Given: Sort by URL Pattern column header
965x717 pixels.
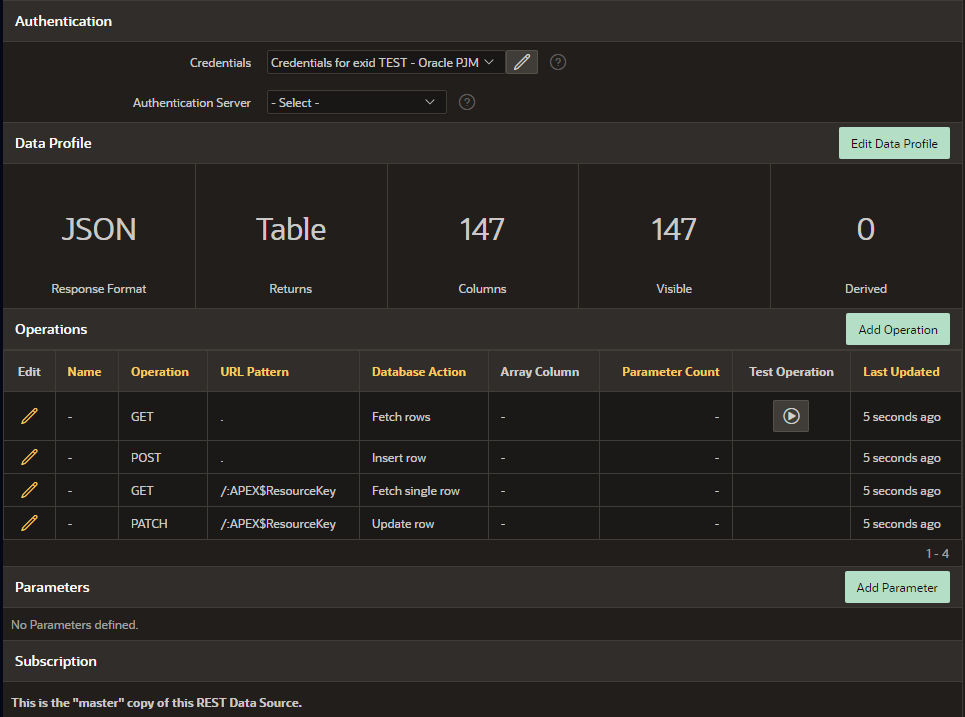Looking at the screenshot, I should [254, 371].
